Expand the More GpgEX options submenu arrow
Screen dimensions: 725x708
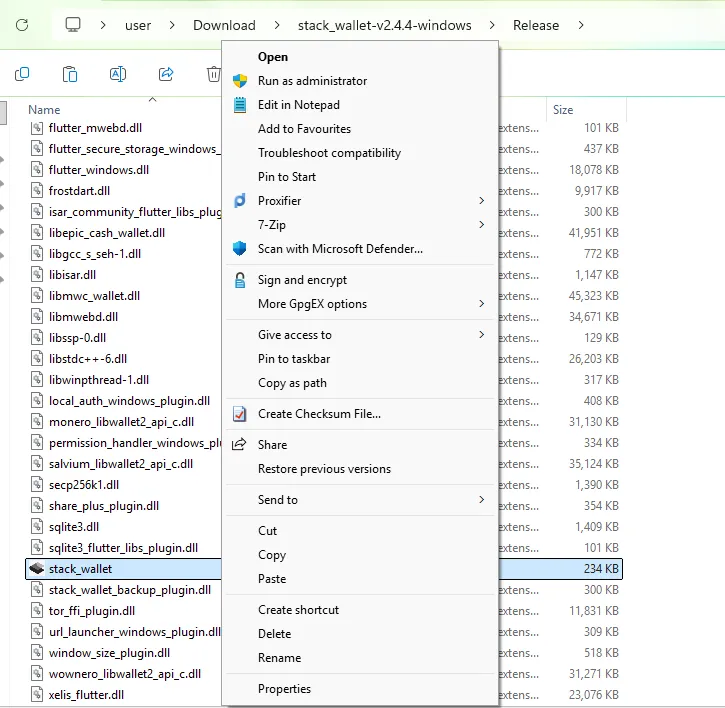click(482, 304)
